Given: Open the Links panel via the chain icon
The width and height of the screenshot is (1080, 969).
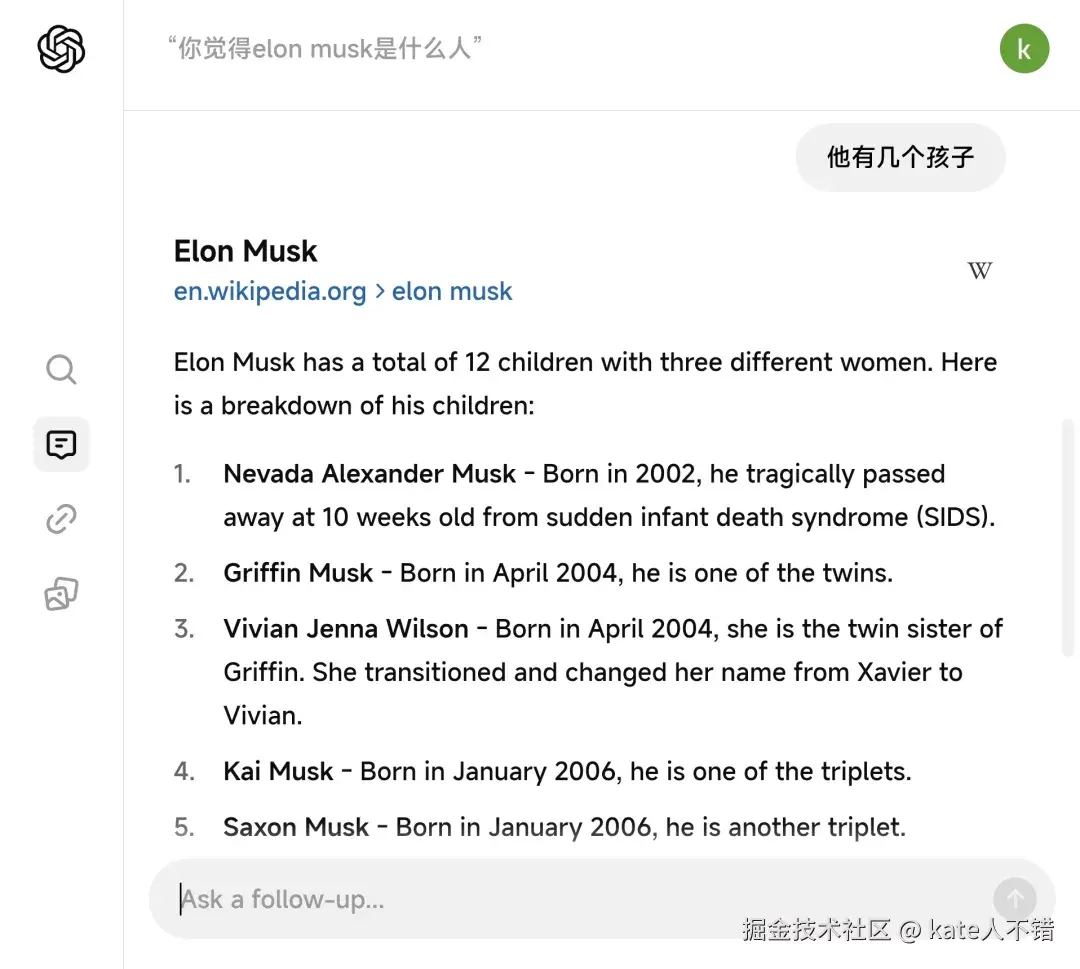Looking at the screenshot, I should click(61, 518).
